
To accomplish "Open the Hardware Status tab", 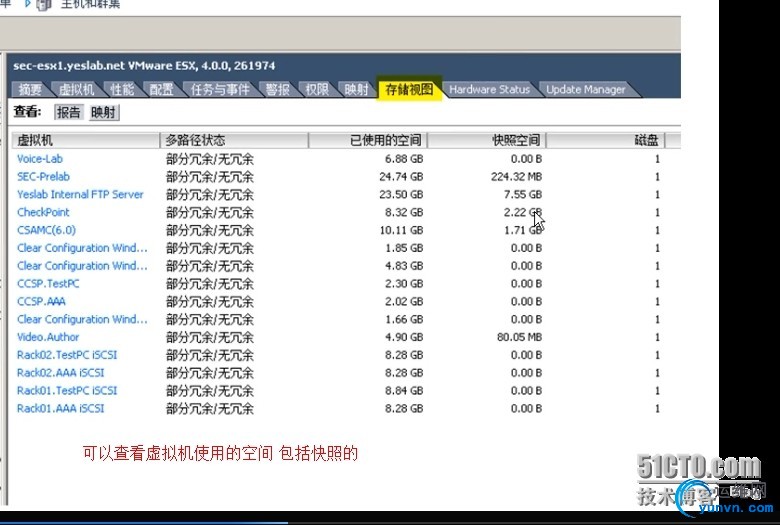I will tap(489, 90).
